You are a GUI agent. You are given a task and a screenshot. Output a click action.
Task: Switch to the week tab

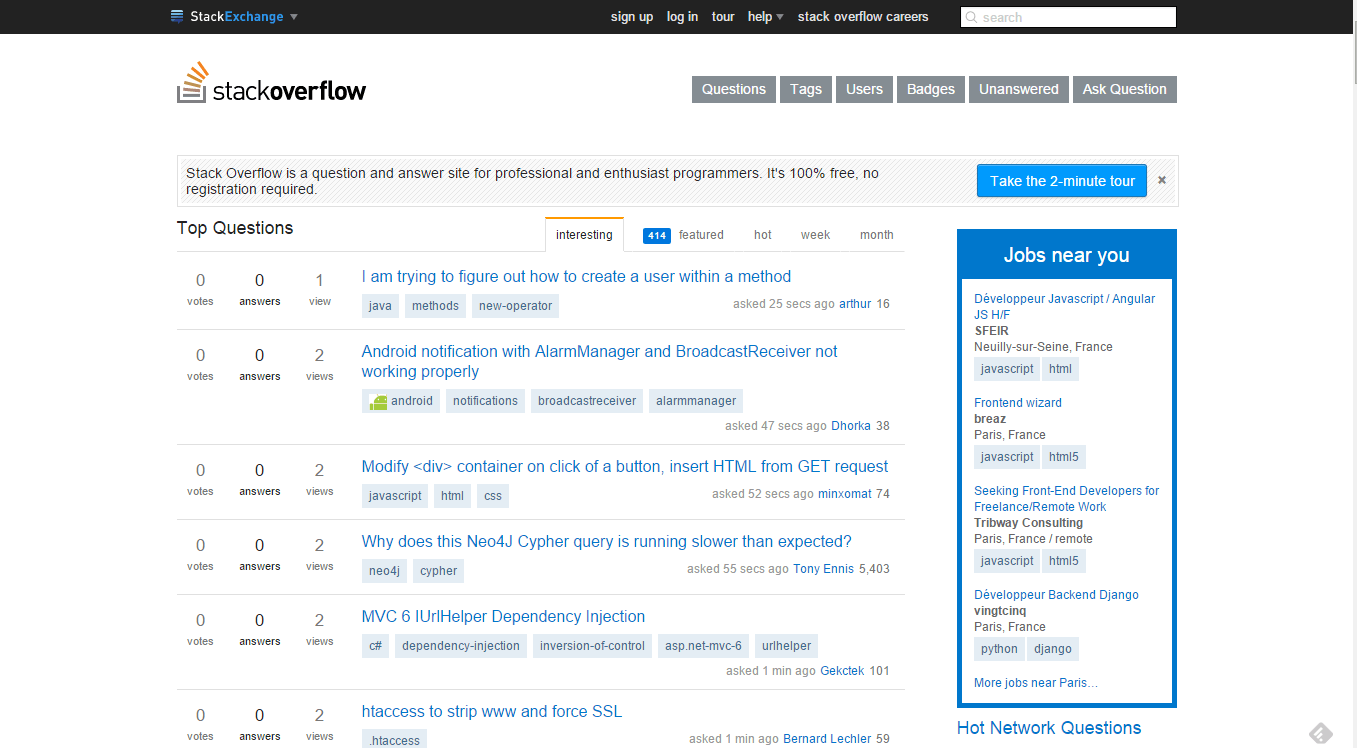tap(815, 235)
